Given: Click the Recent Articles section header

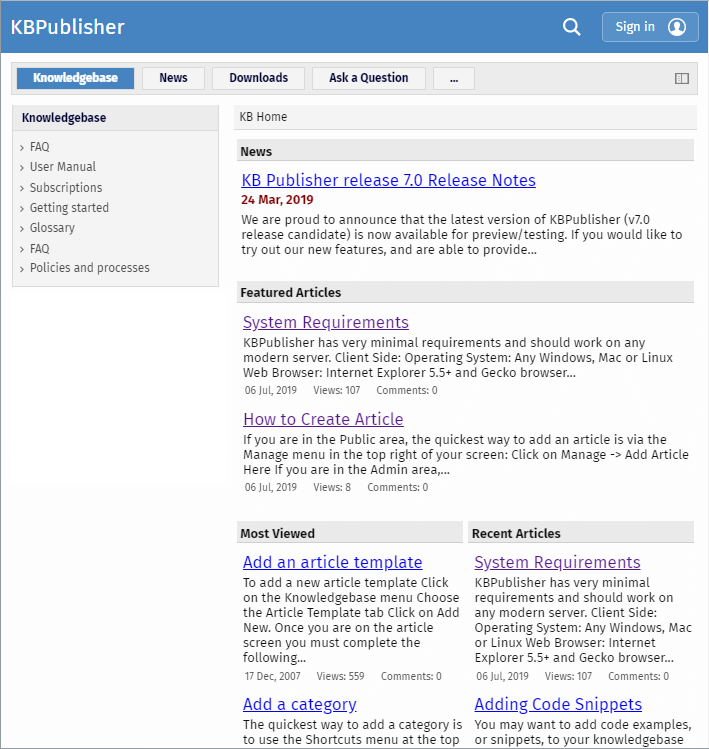Looking at the screenshot, I should tap(581, 533).
